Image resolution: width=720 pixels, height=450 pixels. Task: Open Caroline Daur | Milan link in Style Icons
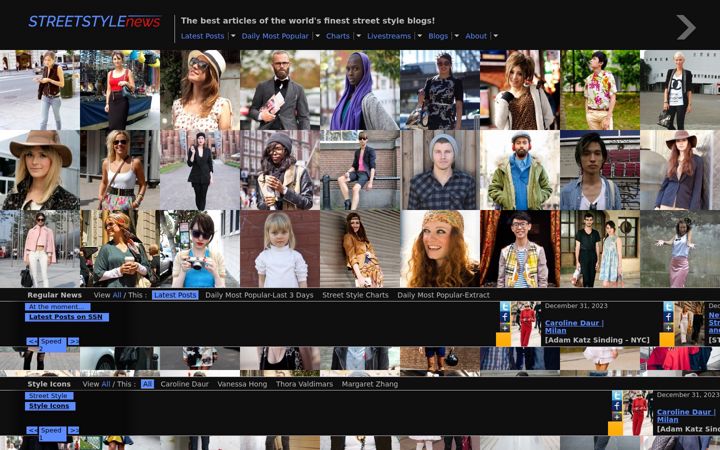(686, 416)
